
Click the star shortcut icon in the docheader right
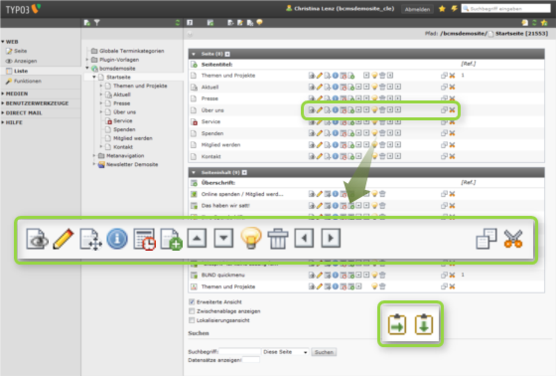coord(544,23)
